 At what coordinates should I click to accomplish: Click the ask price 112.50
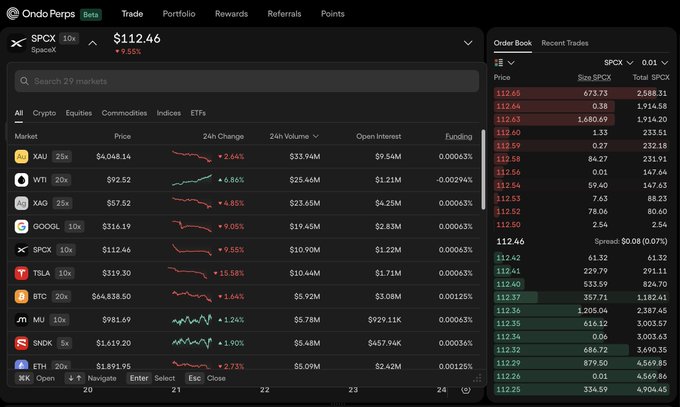[508, 225]
